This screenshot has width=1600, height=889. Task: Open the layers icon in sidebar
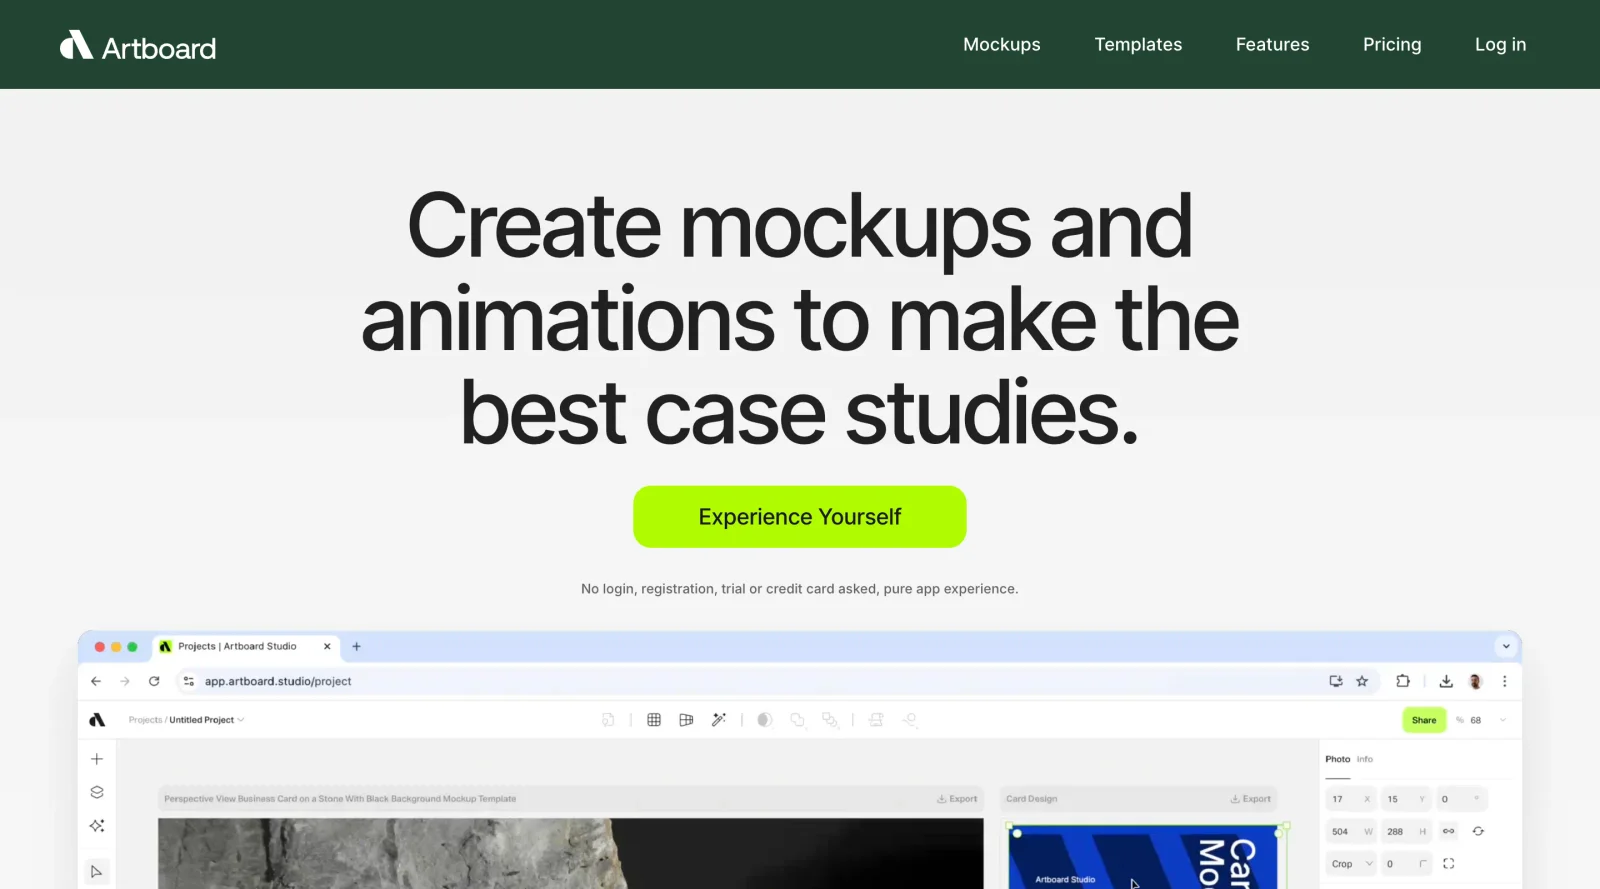coord(97,792)
